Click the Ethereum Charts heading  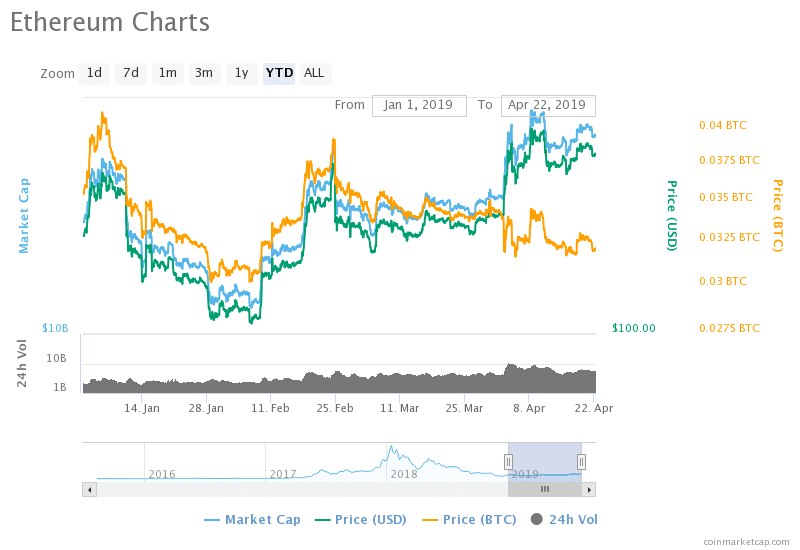(x=110, y=22)
